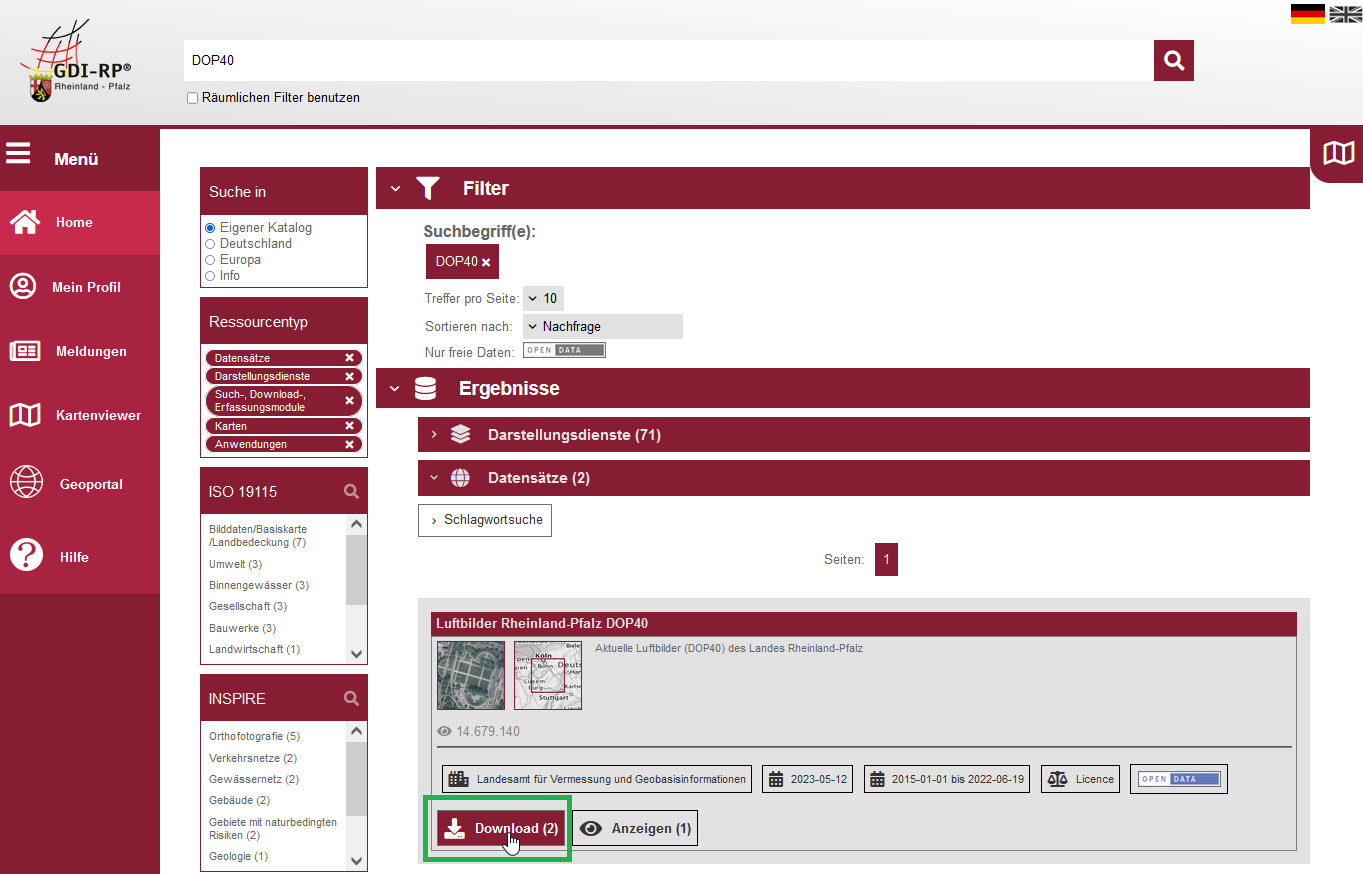Switch language via the German flag
Screen dimensions: 1363x874
1307,13
